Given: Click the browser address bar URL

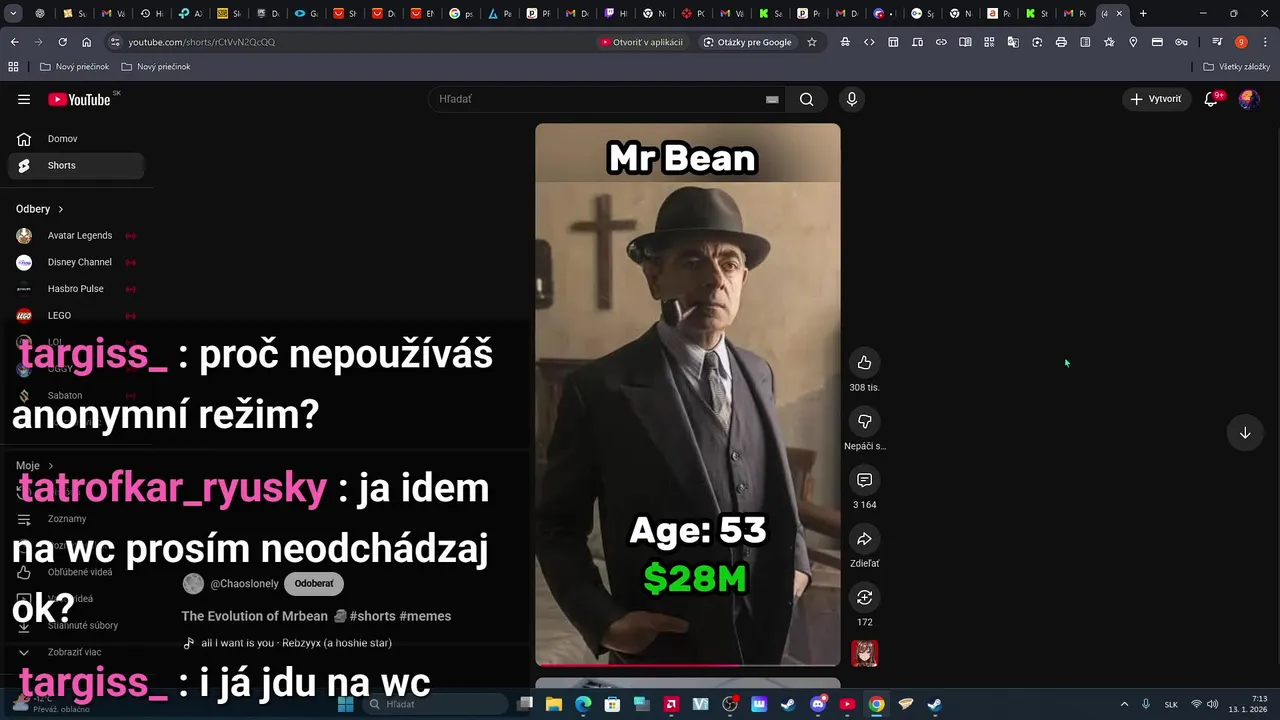Looking at the screenshot, I should pyautogui.click(x=201, y=42).
